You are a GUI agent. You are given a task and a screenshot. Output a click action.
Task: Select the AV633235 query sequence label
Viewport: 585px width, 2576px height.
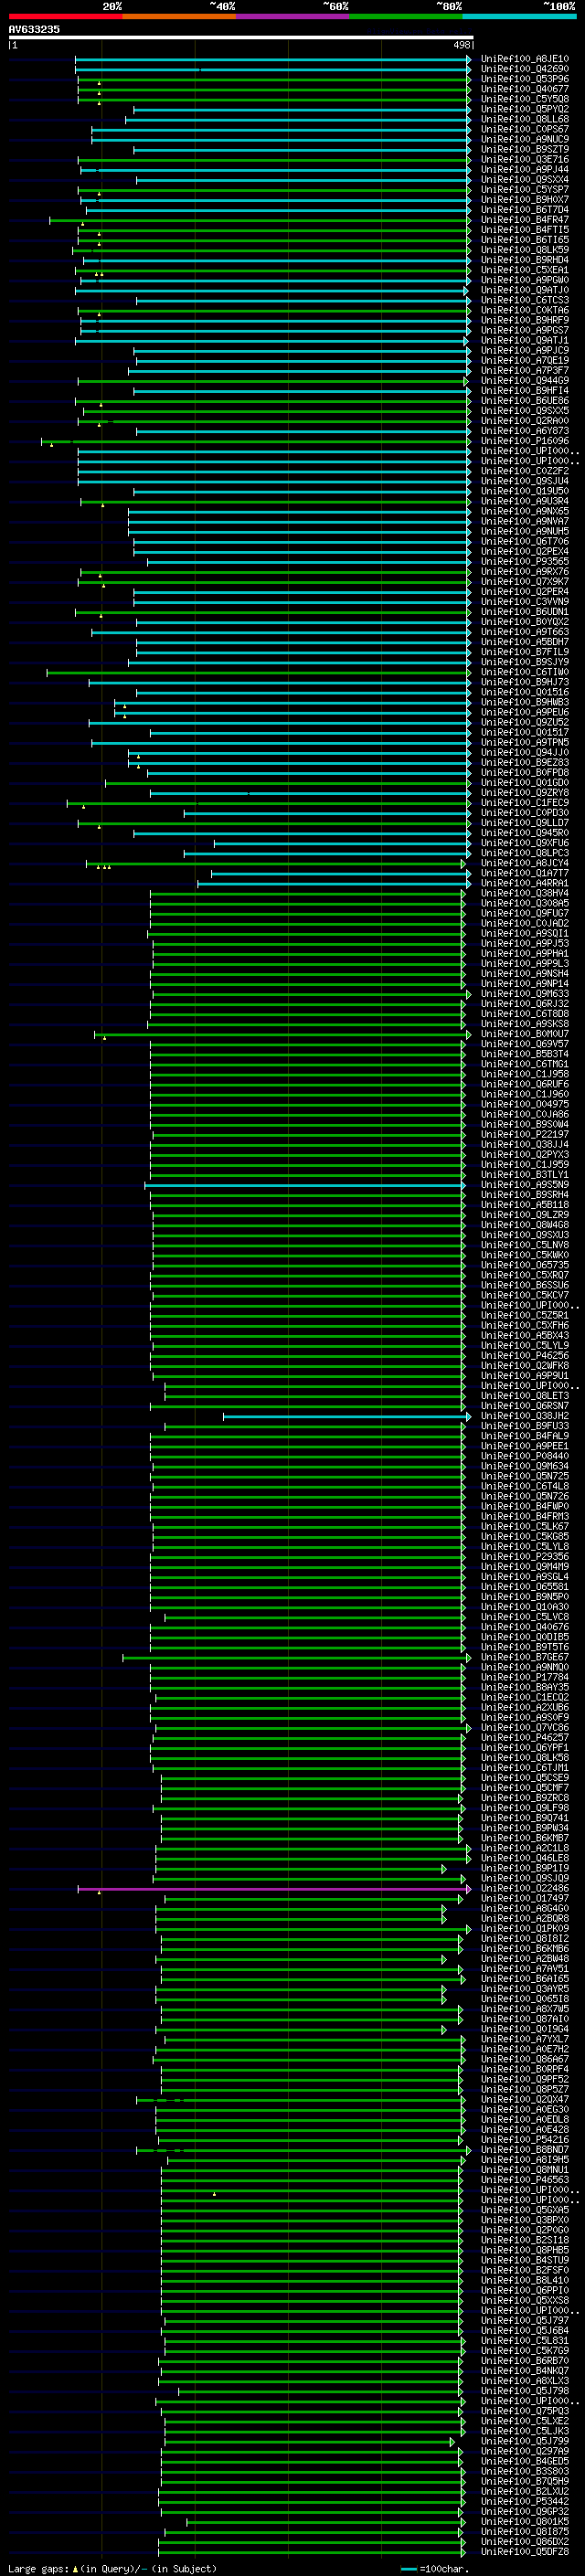[34, 29]
